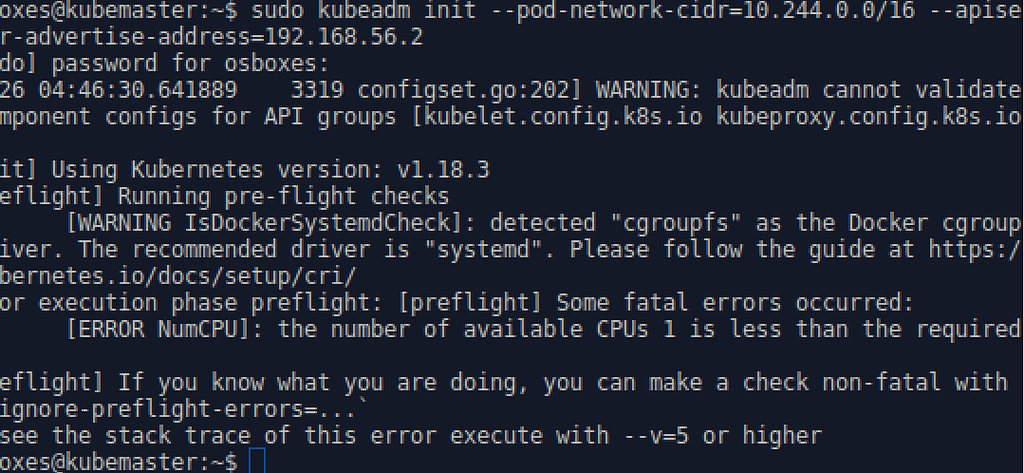Image resolution: width=1024 pixels, height=473 pixels.
Task: Select the quoted "cgroupfs" word
Action: (676, 223)
